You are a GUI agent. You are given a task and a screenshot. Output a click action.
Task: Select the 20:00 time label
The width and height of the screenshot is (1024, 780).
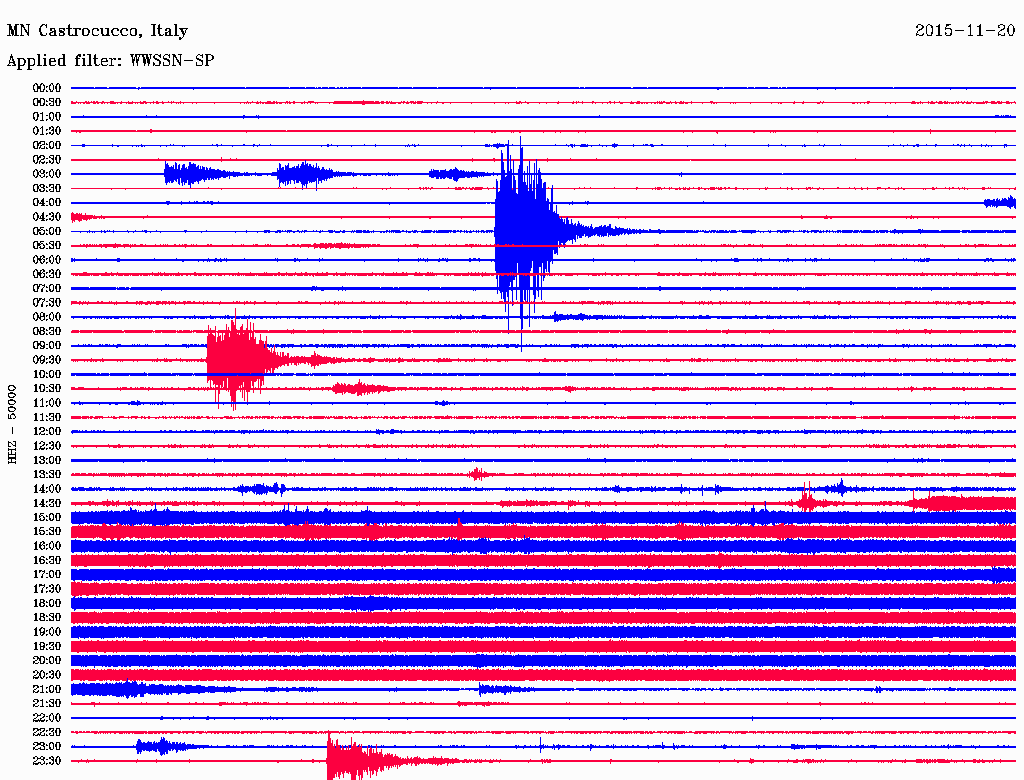pos(47,661)
